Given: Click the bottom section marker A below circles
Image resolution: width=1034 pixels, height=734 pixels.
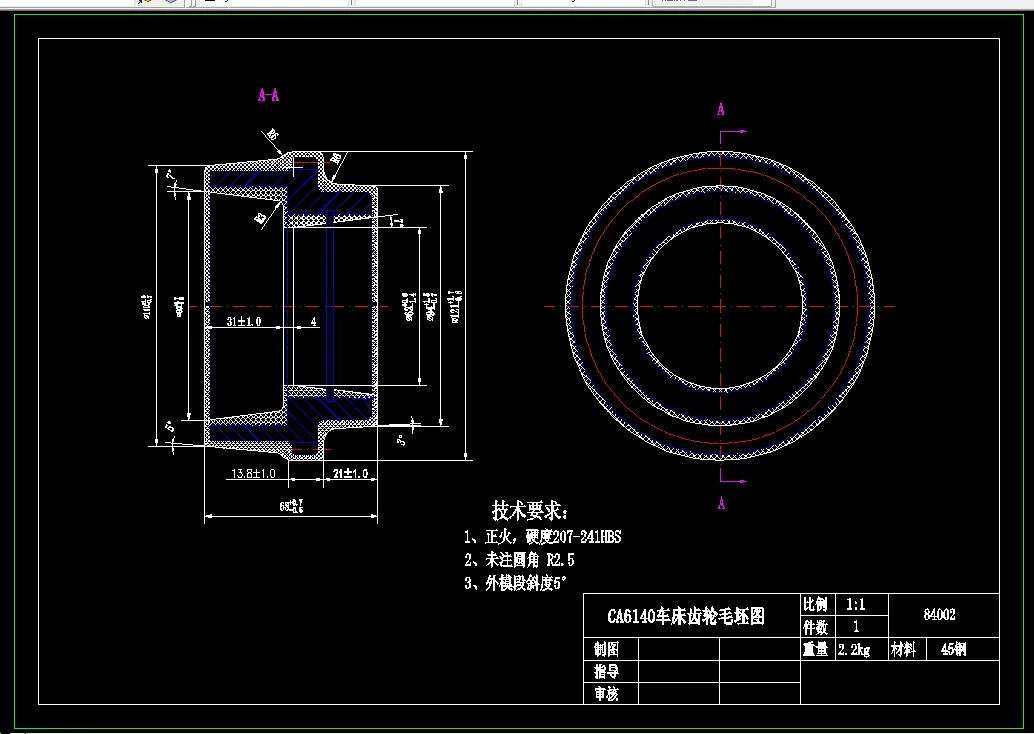Looking at the screenshot, I should (x=721, y=504).
